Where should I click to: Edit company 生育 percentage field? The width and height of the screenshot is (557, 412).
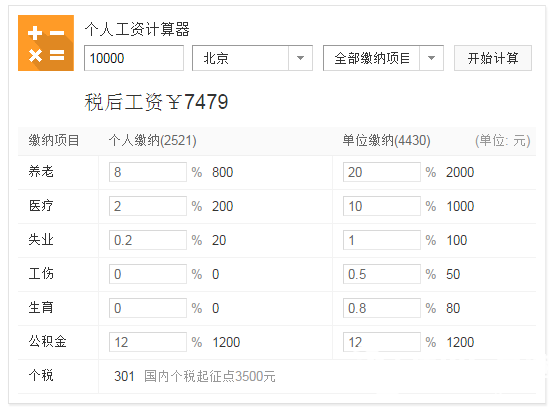[382, 308]
